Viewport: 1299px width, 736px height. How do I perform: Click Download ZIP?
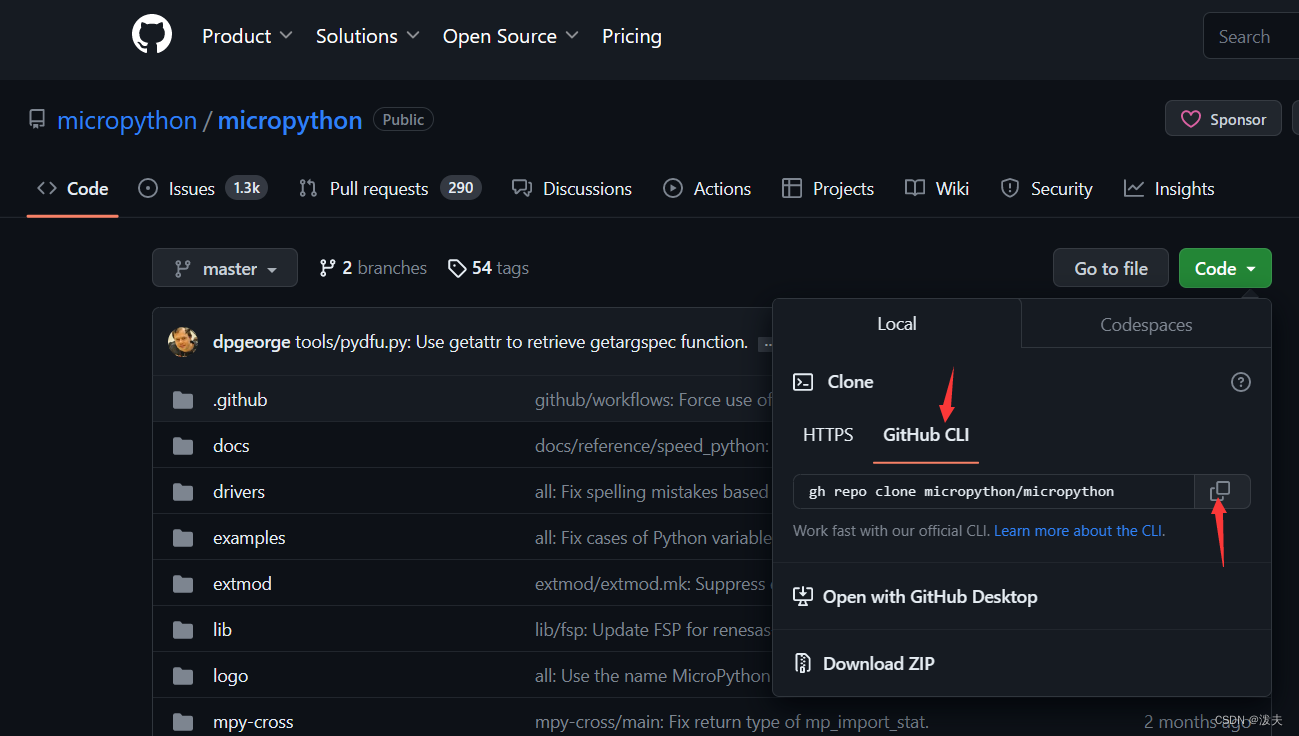864,663
